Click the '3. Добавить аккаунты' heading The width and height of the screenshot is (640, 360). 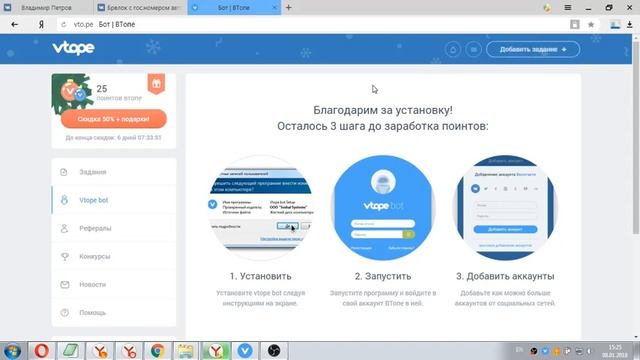[x=505, y=276]
